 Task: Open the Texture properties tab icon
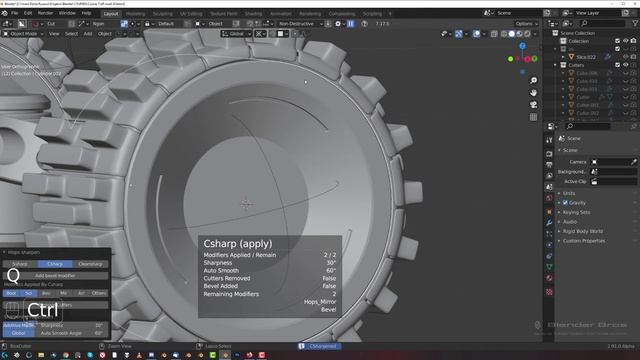pos(549,292)
